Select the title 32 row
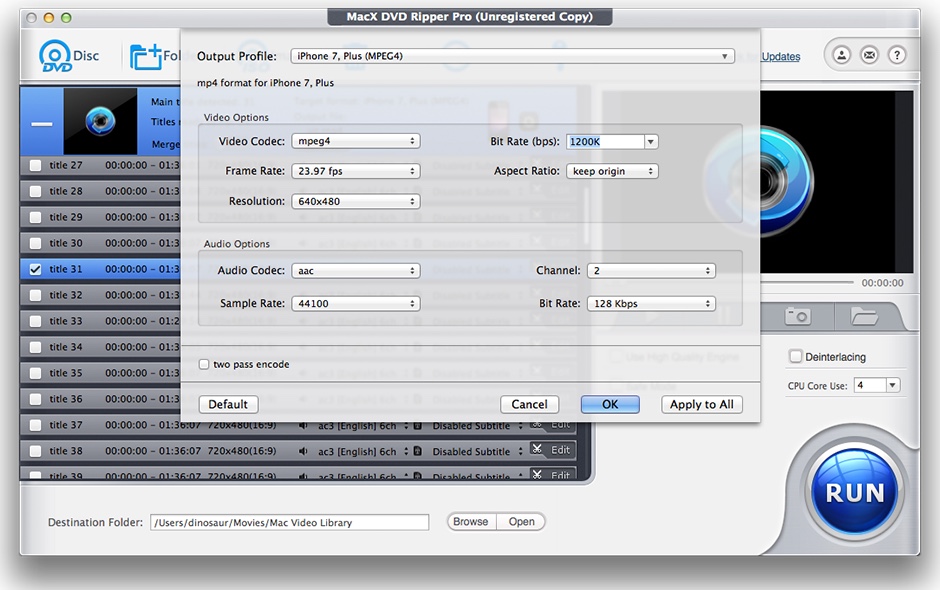The width and height of the screenshot is (940, 590). pos(101,295)
